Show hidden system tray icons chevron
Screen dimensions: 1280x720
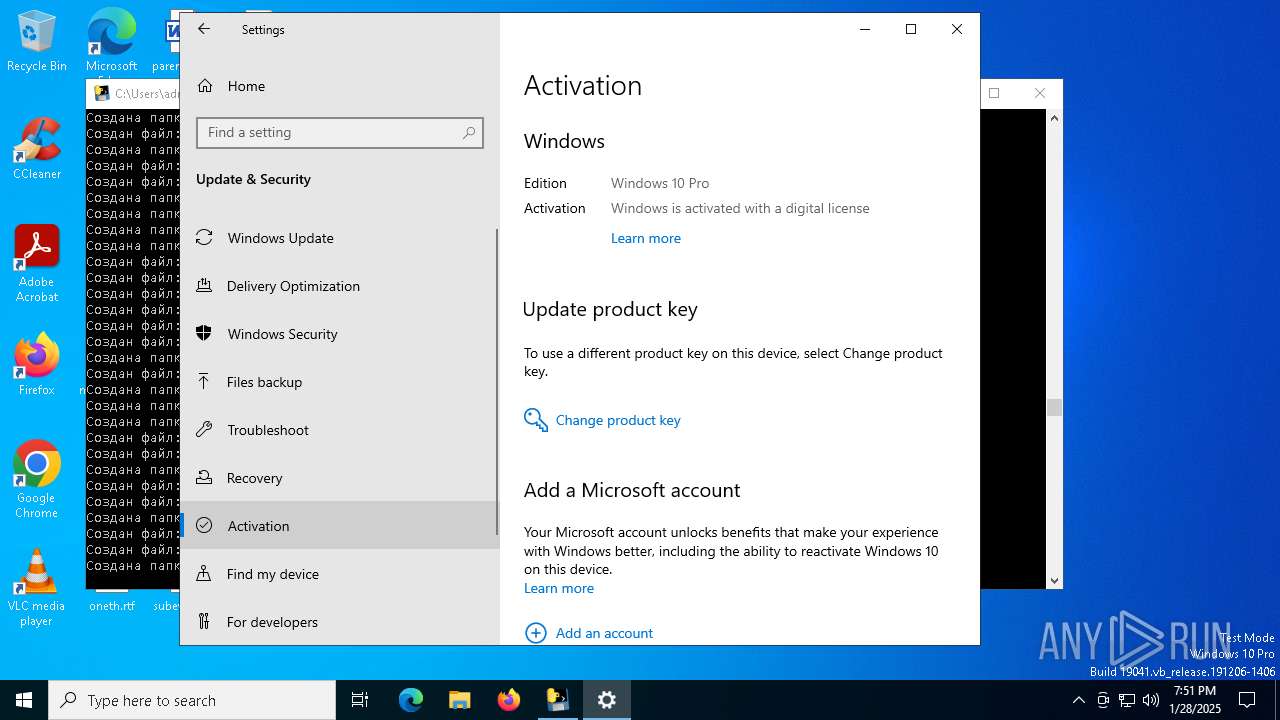(1078, 700)
